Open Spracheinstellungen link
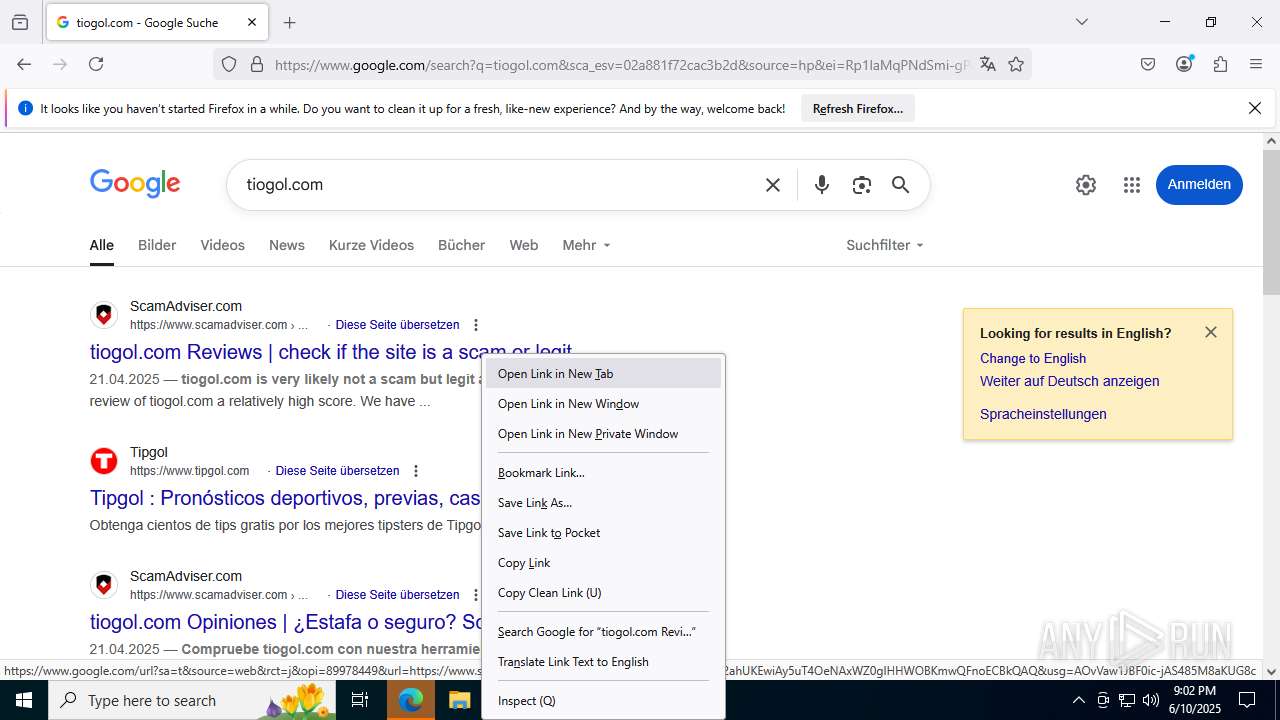Screen dimensions: 1280x720 coord(1043,414)
